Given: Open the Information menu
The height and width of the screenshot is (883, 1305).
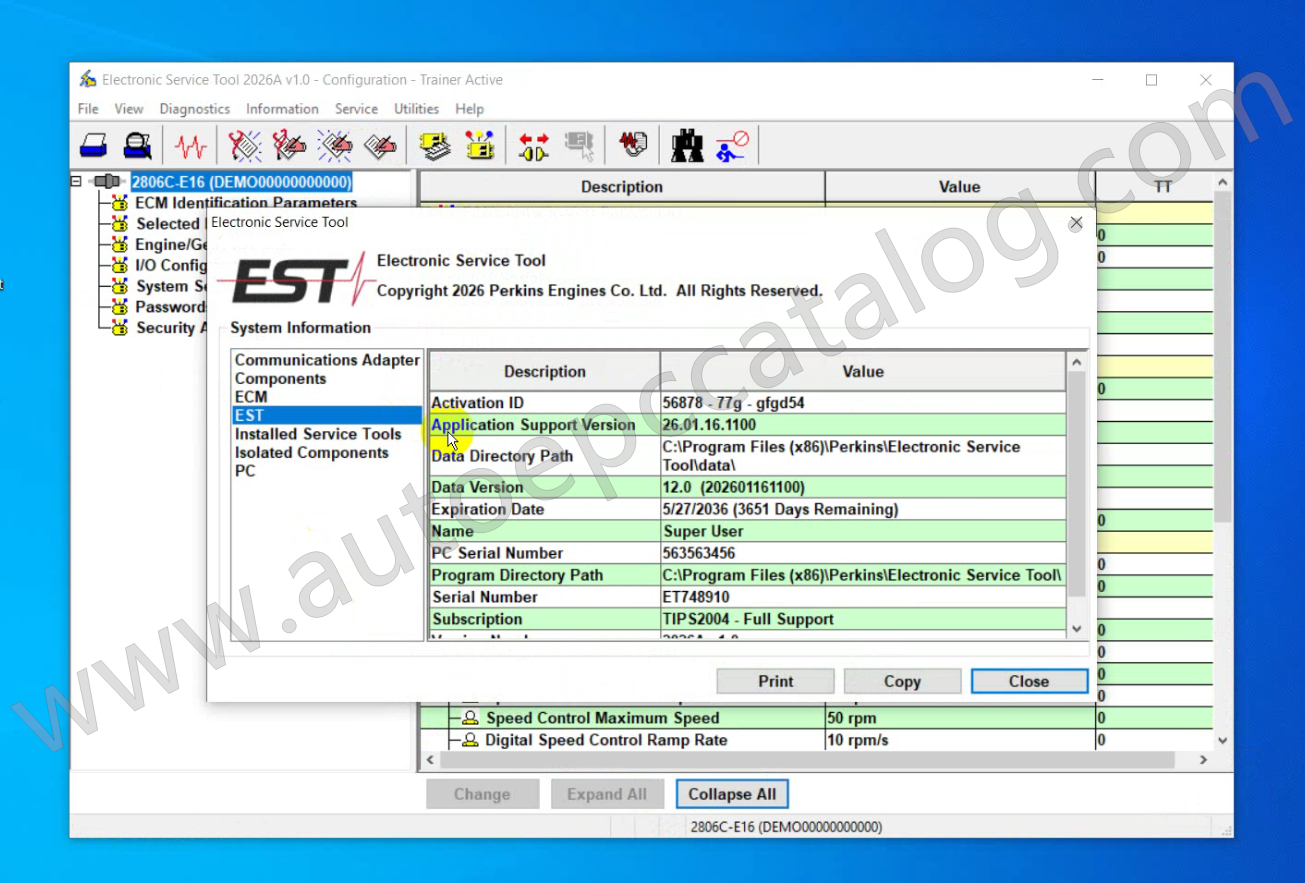Looking at the screenshot, I should (x=282, y=109).
